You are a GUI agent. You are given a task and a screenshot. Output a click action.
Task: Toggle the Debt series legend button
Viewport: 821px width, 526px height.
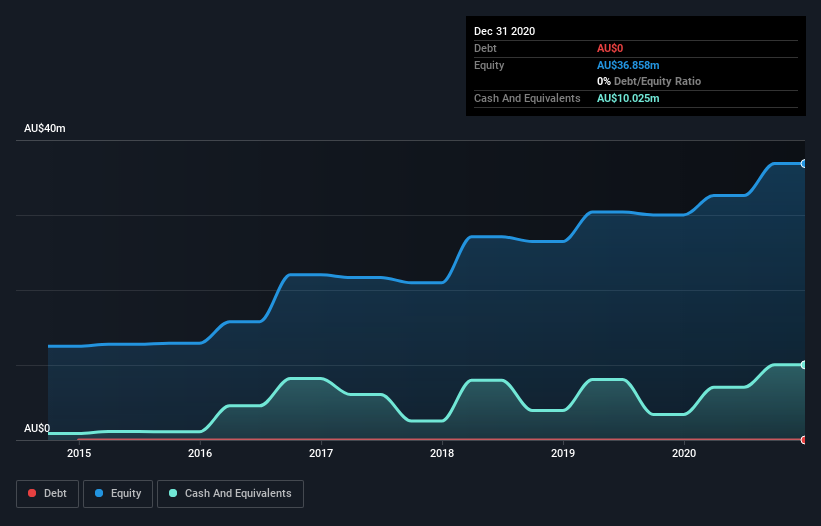click(47, 494)
